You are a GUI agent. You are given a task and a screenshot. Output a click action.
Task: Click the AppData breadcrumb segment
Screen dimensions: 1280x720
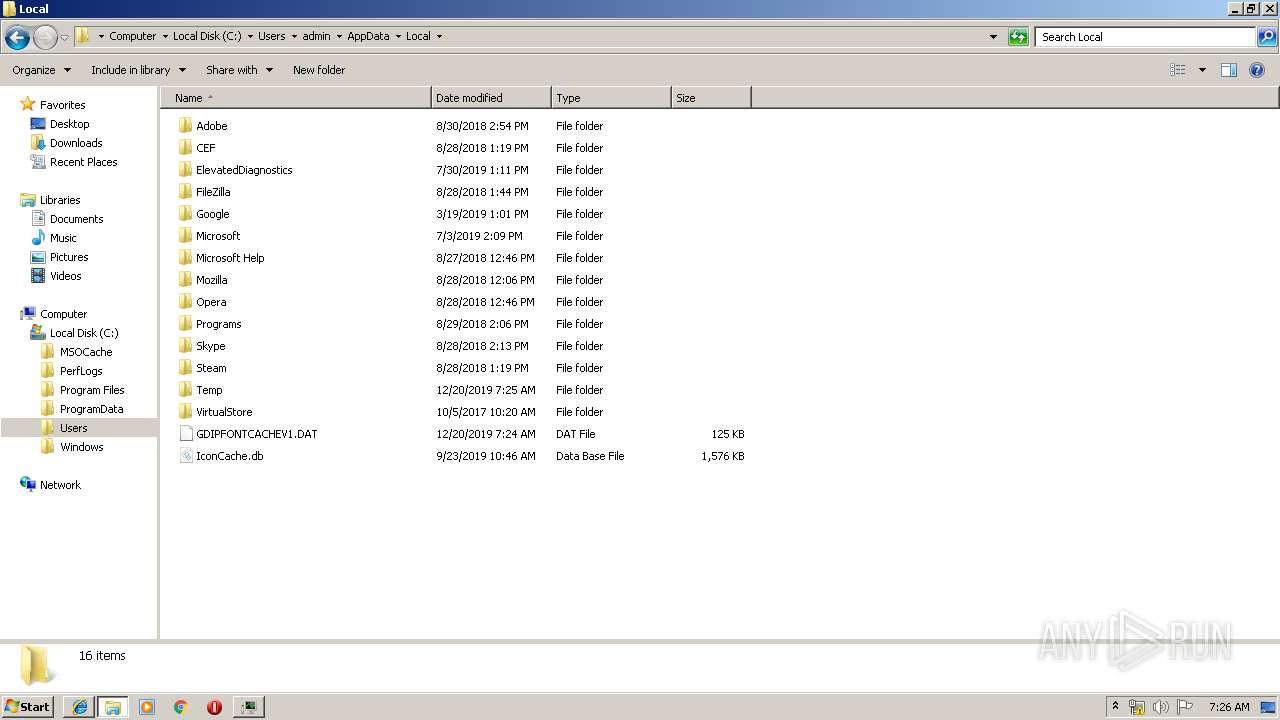click(x=368, y=36)
